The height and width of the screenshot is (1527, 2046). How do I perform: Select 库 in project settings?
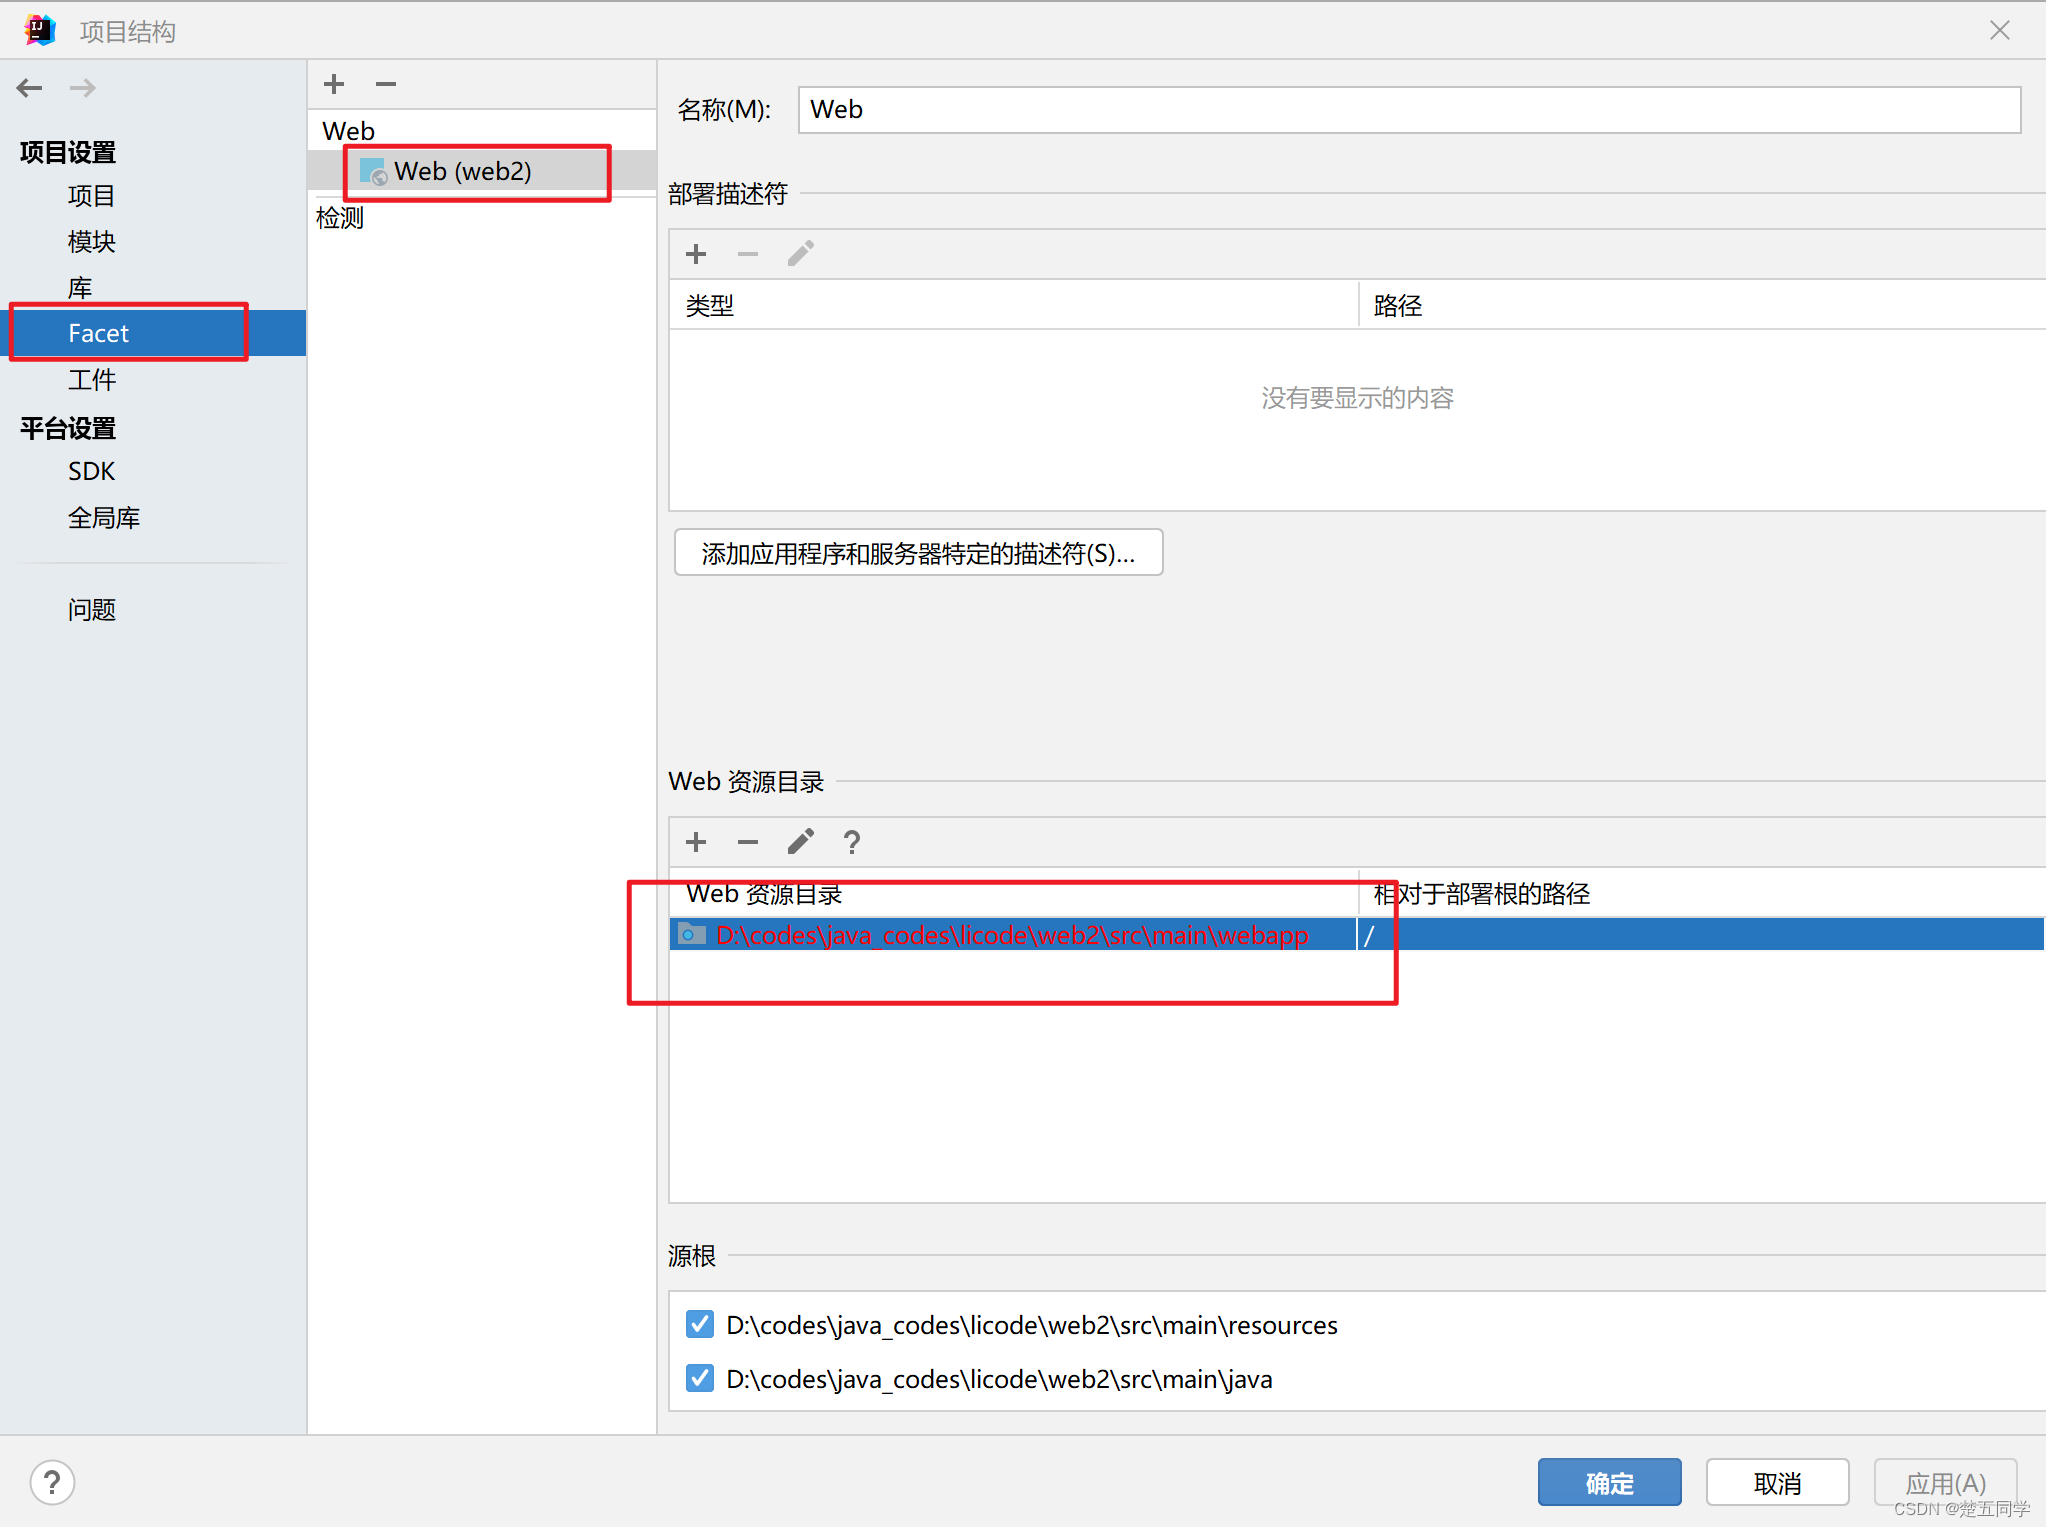click(80, 288)
